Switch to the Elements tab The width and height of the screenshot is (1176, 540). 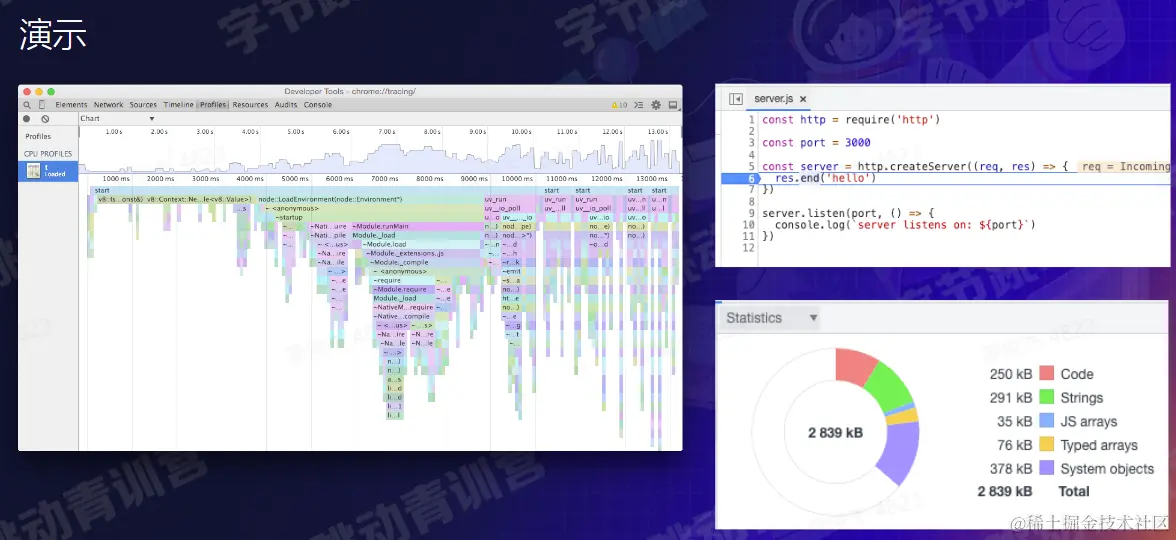point(71,105)
